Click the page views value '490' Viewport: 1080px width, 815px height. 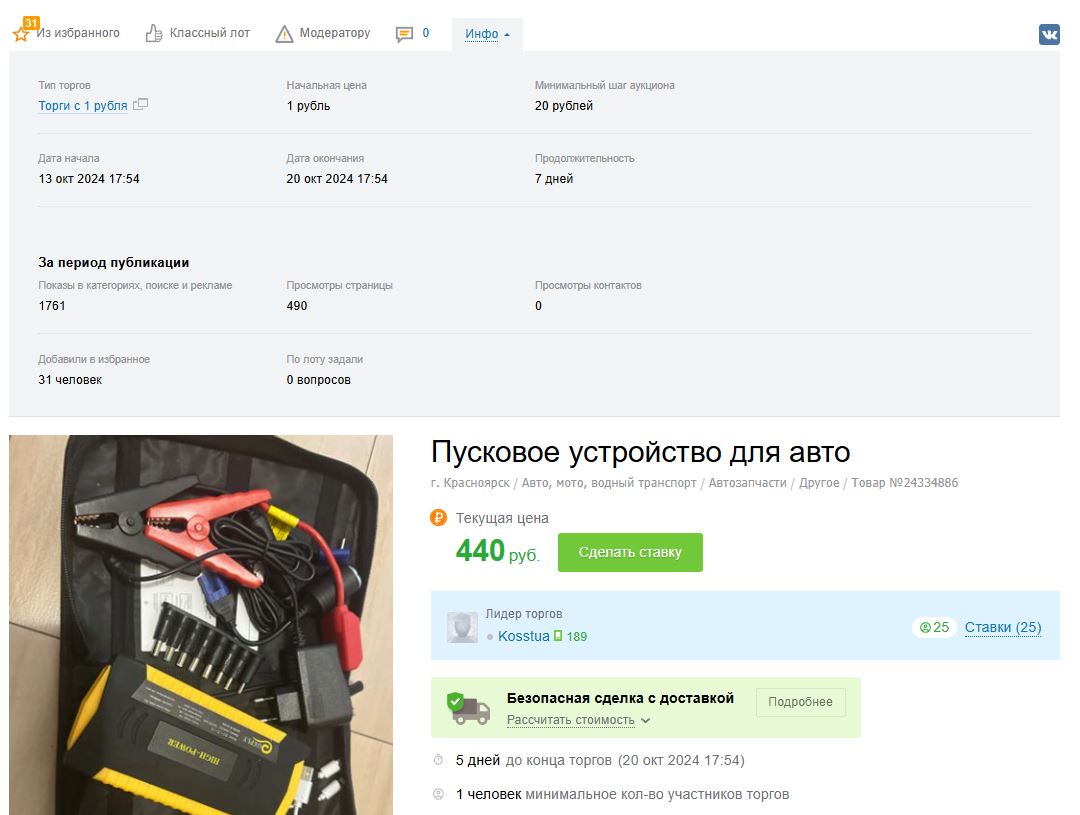click(x=297, y=305)
